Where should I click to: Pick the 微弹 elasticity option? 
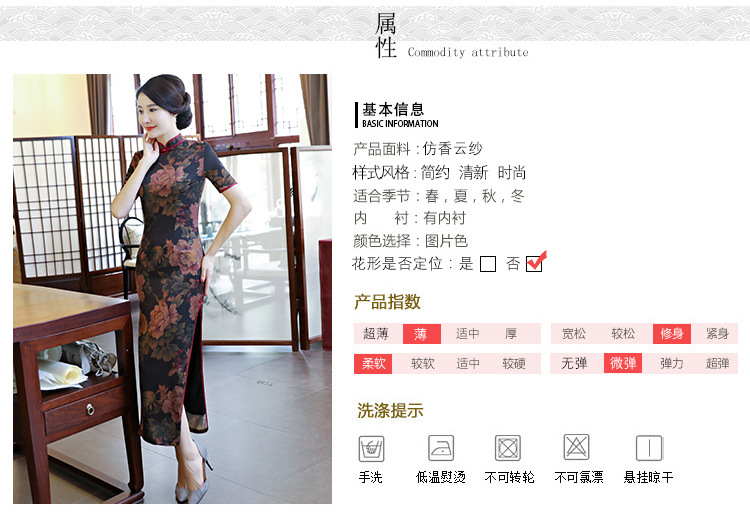click(623, 363)
